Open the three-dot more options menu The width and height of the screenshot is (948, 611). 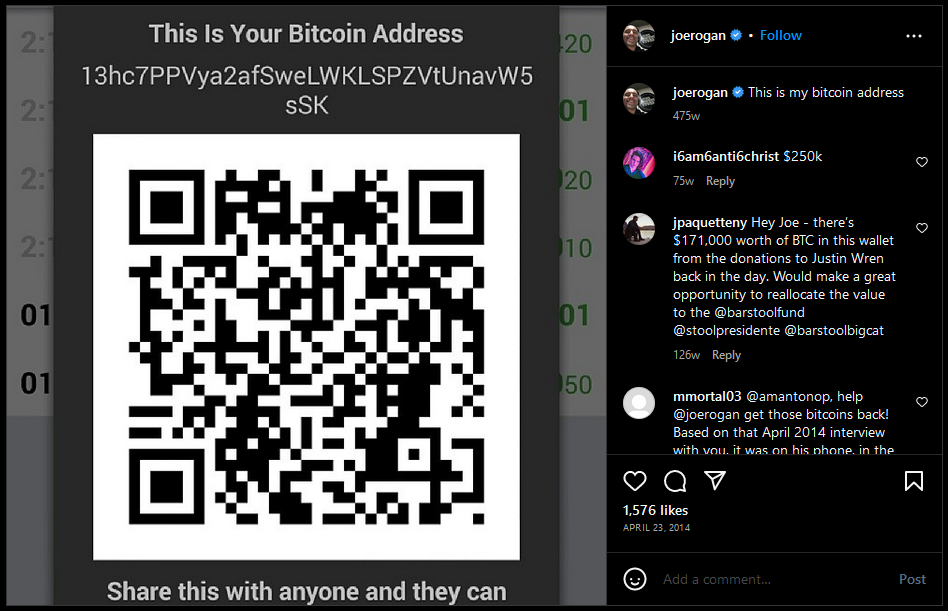pyautogui.click(x=914, y=36)
